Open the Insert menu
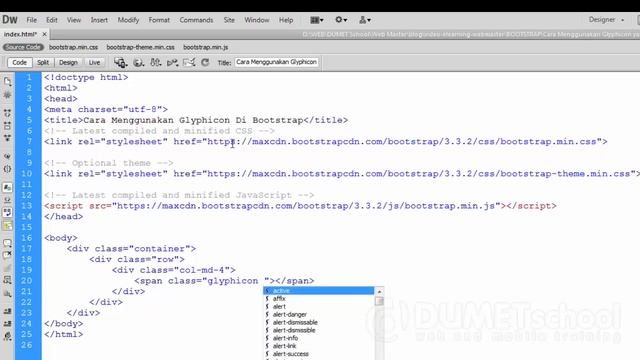This screenshot has height=360, width=640. (x=99, y=20)
